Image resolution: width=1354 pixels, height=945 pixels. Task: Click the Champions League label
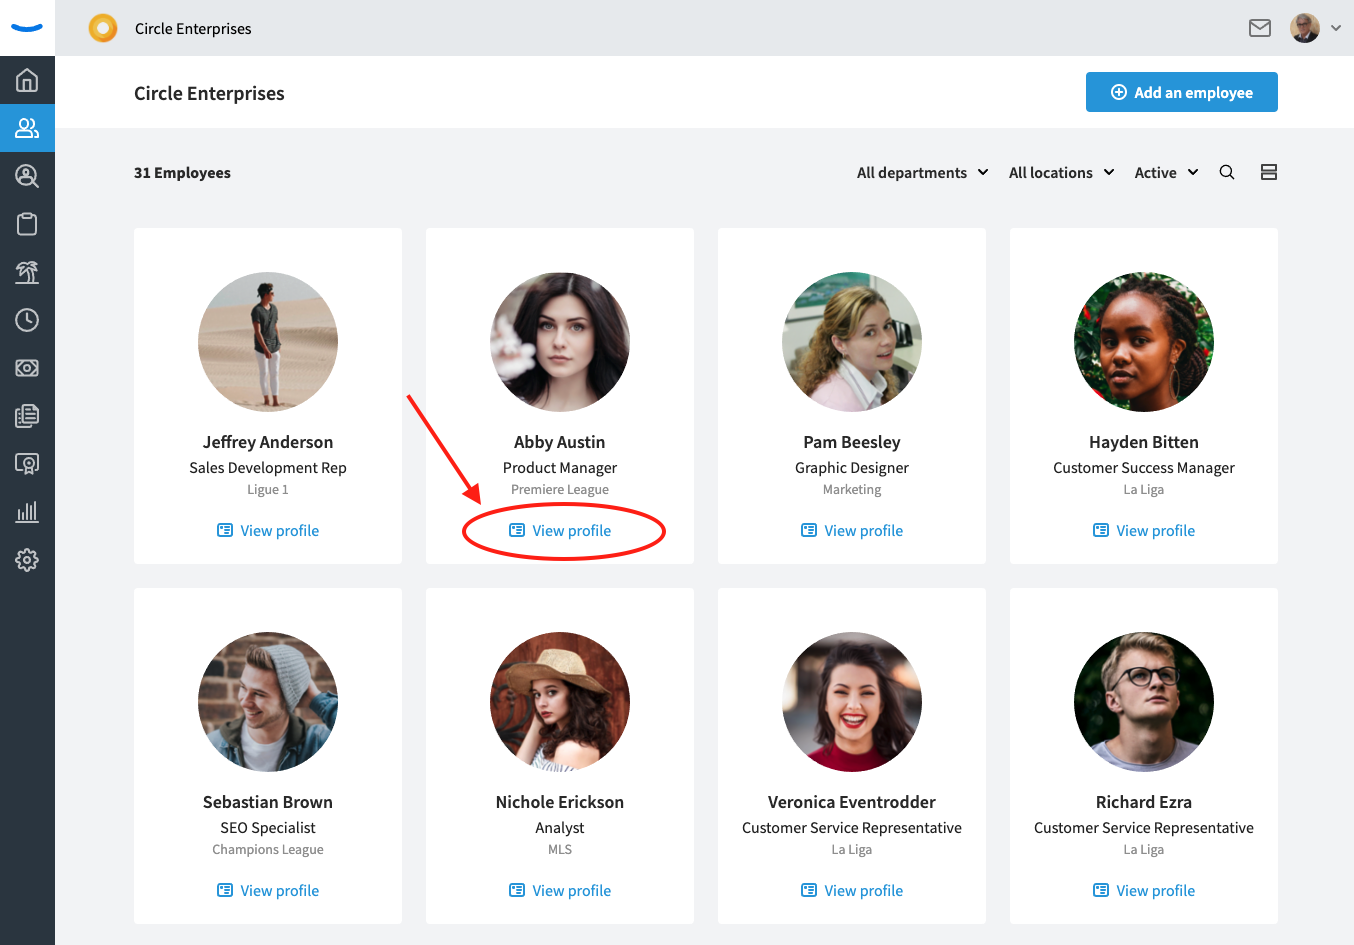coord(268,850)
